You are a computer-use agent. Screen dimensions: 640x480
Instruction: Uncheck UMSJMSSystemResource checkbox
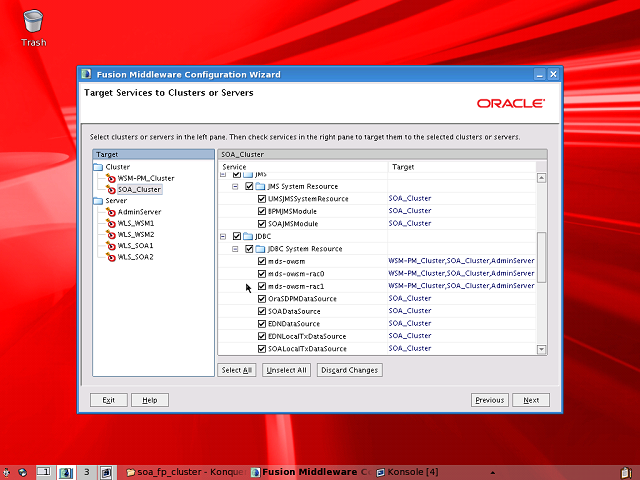[x=262, y=199]
